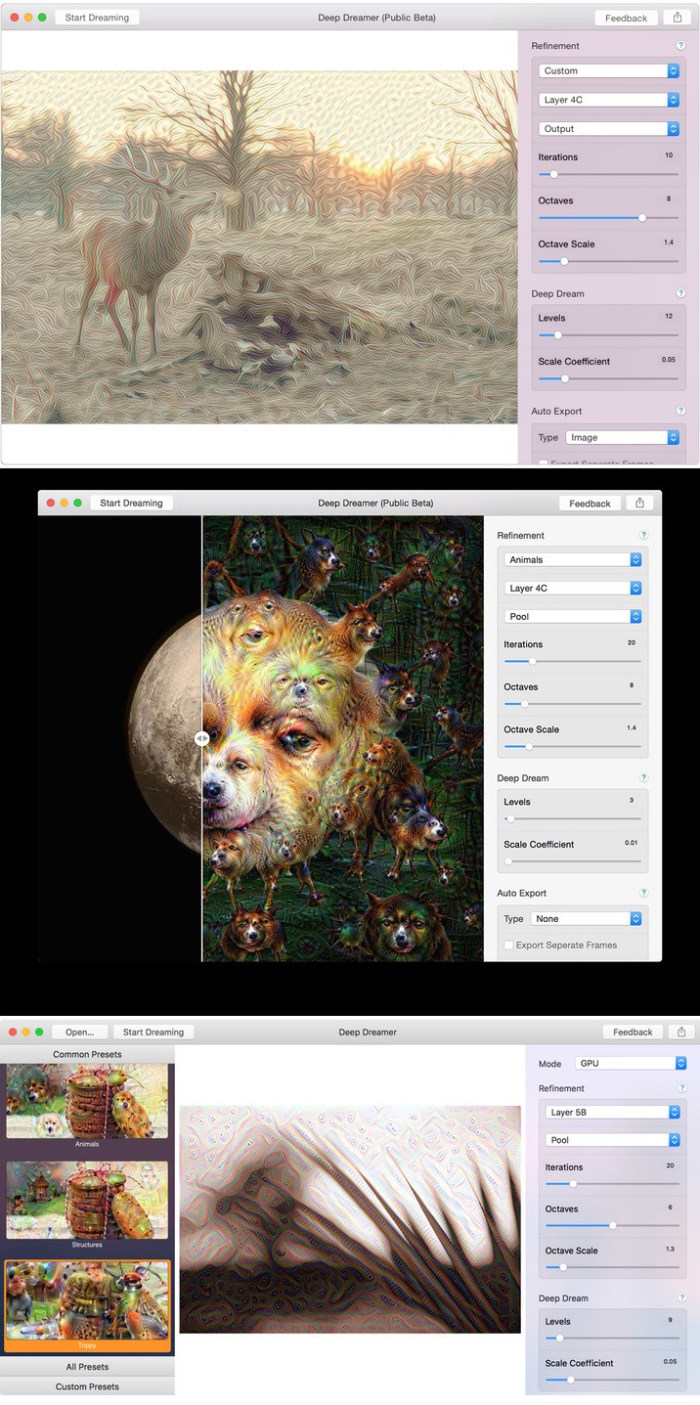Click Auto Export help icon above Type Image
The height and width of the screenshot is (1405, 700).
pos(680,411)
